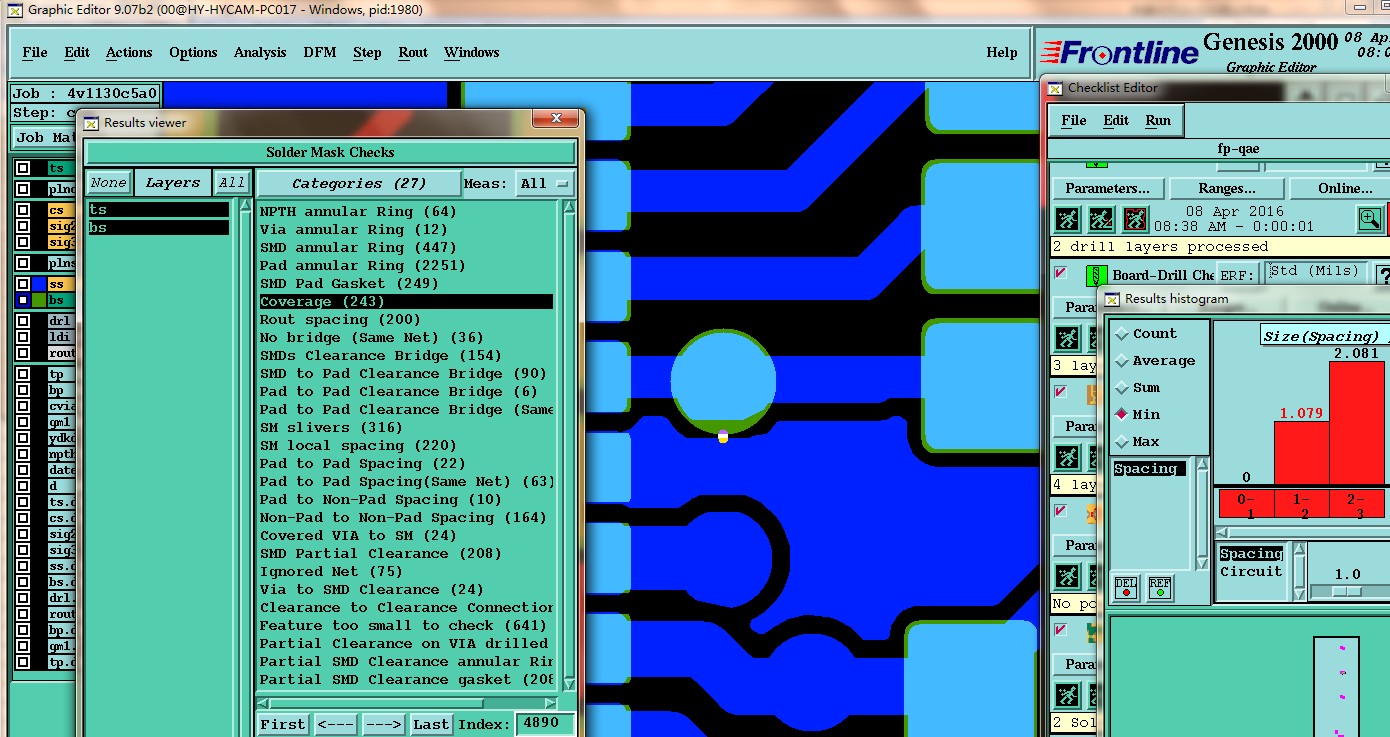The image size is (1390, 737).
Task: Toggle the tp layer checkbox
Action: coord(23,374)
